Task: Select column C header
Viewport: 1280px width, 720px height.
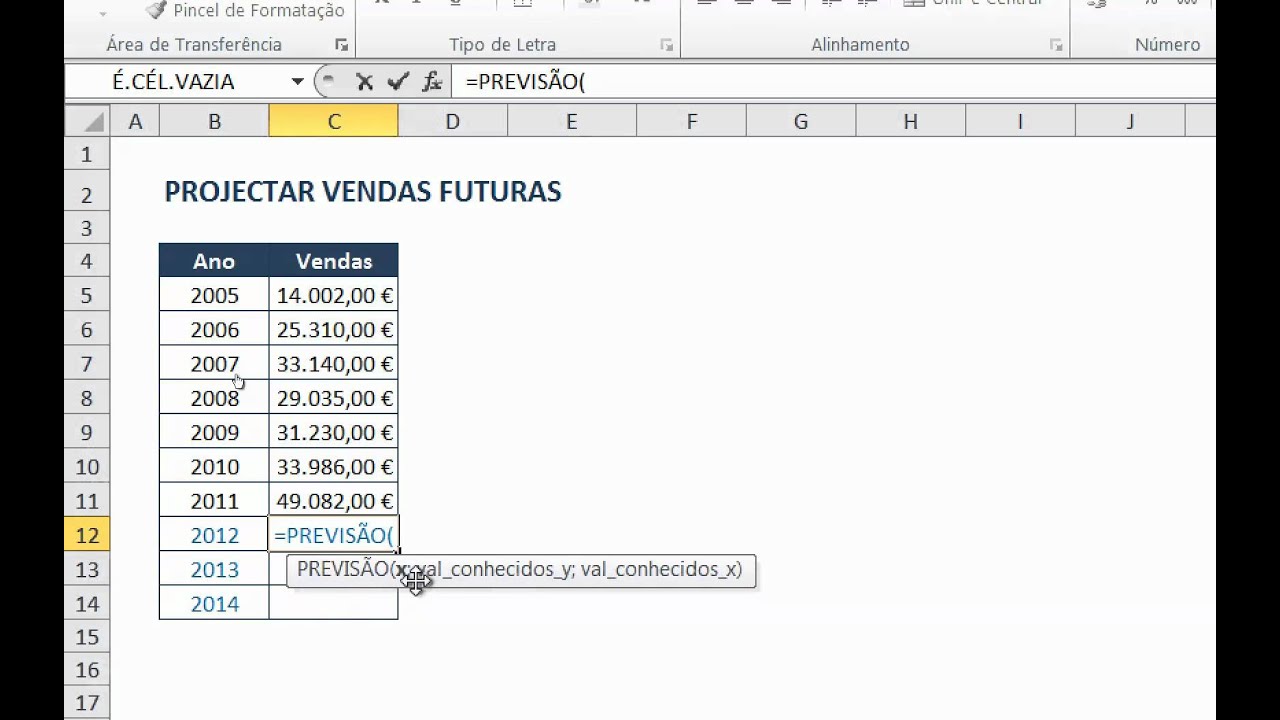Action: [333, 122]
